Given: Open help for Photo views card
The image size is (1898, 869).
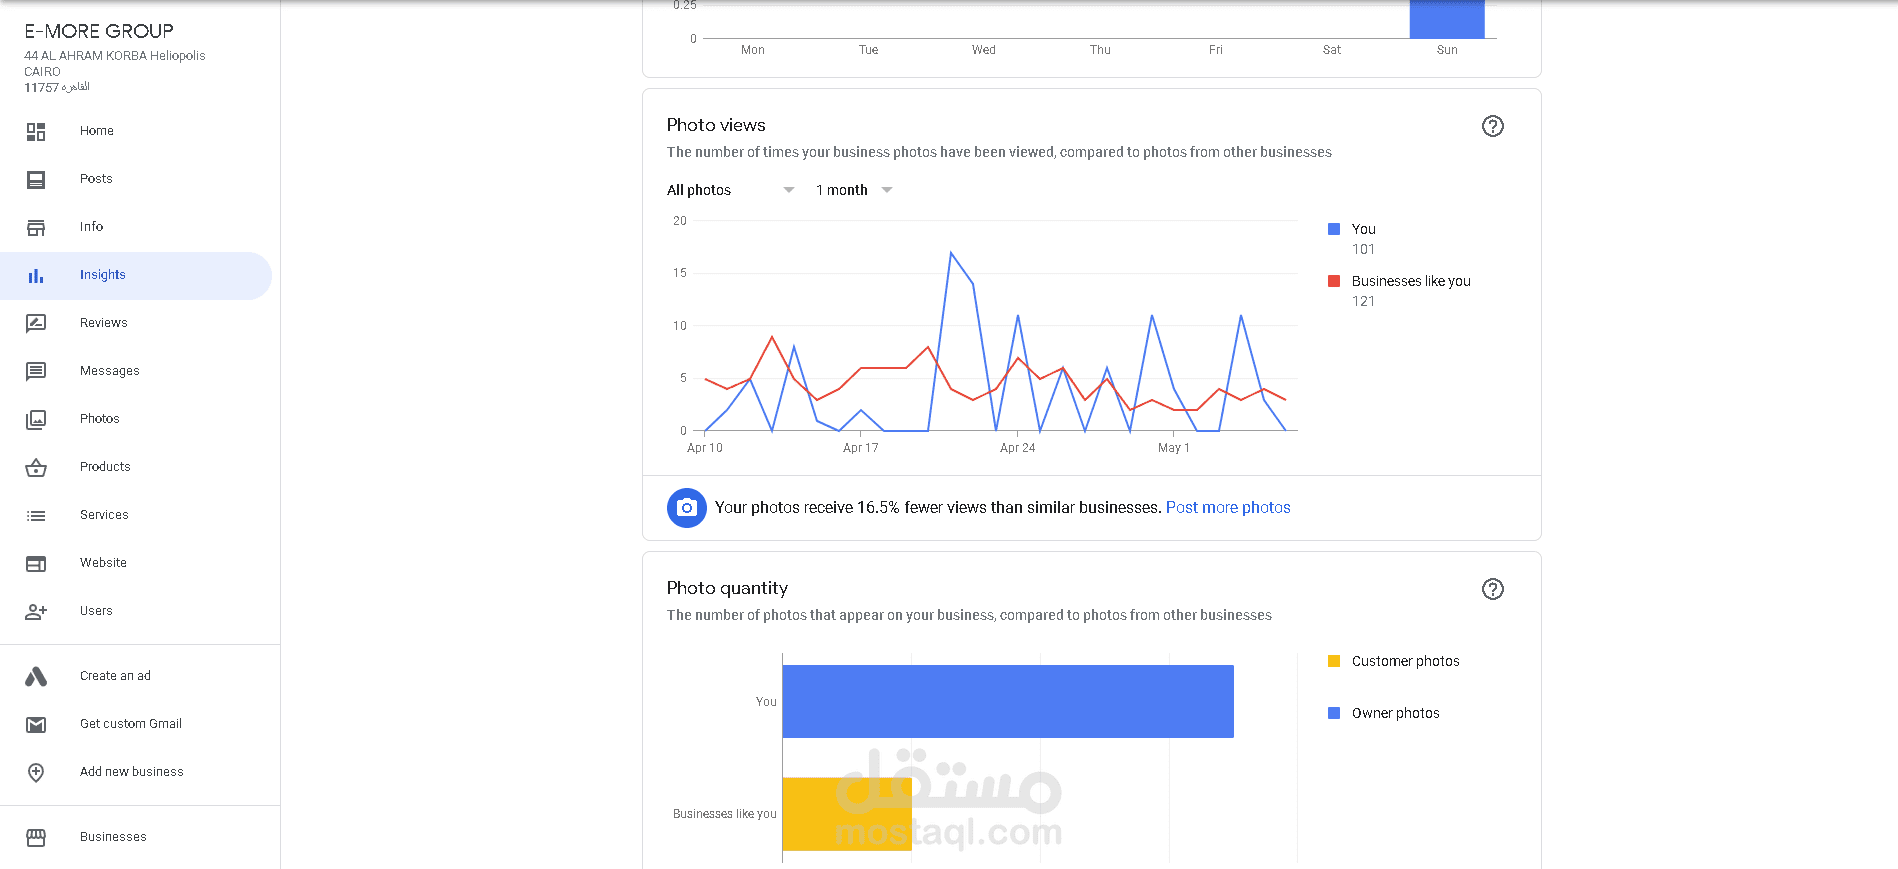Looking at the screenshot, I should point(1492,126).
